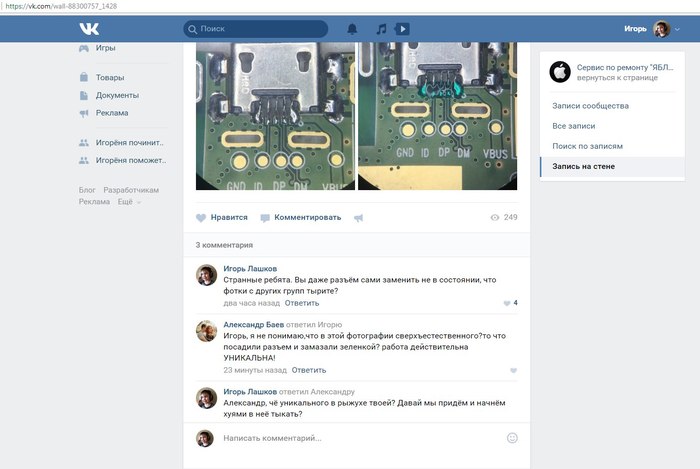Open notifications bell icon
This screenshot has height=469, width=700.
(x=352, y=30)
